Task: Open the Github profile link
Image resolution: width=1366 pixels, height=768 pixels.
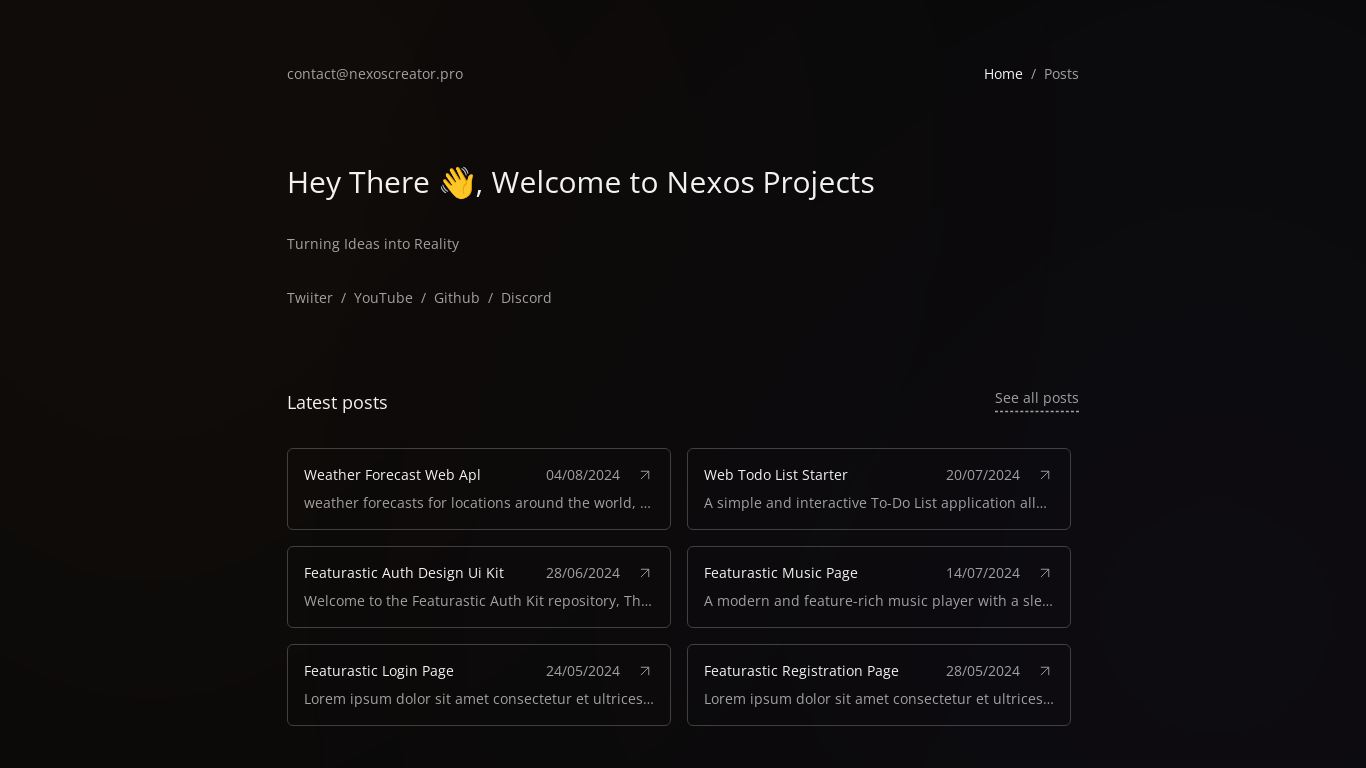Action: coord(457,298)
